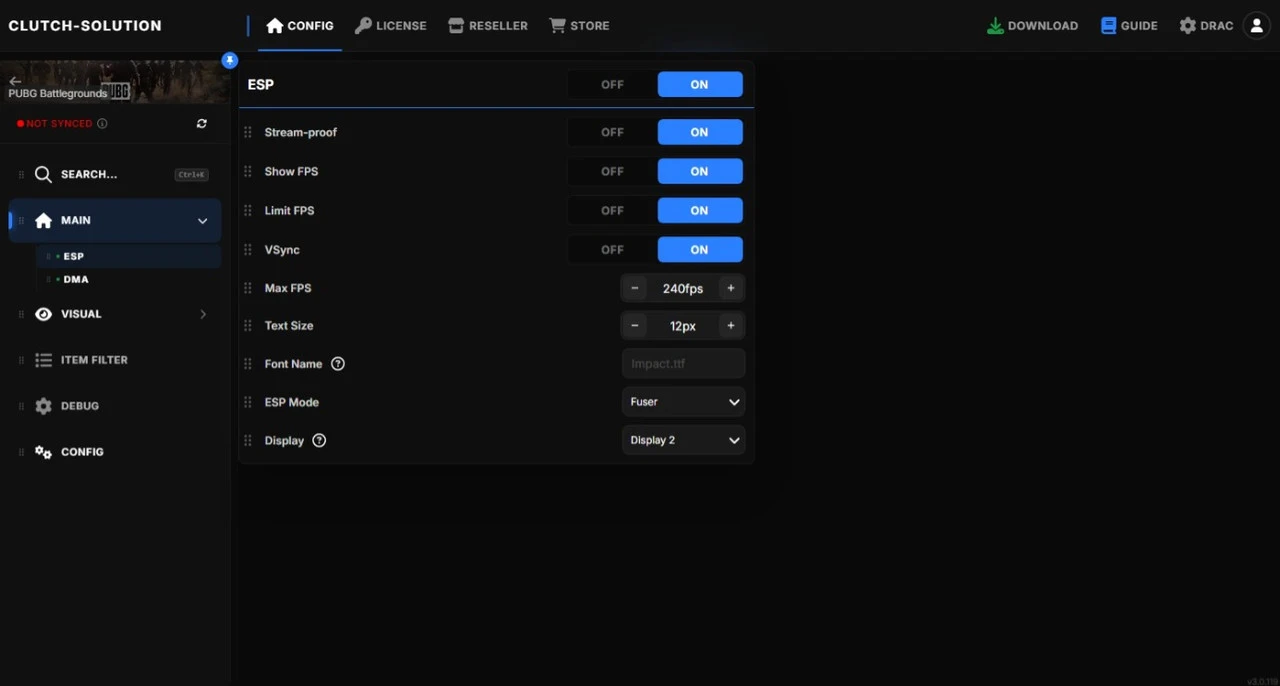
Task: Click the DOWNLOAD button
Action: (1032, 26)
